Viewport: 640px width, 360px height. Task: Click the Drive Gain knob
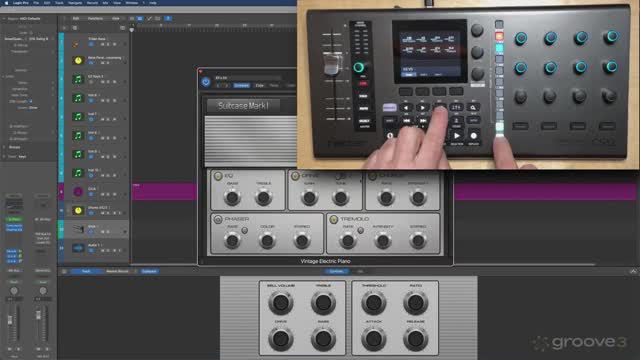click(309, 198)
